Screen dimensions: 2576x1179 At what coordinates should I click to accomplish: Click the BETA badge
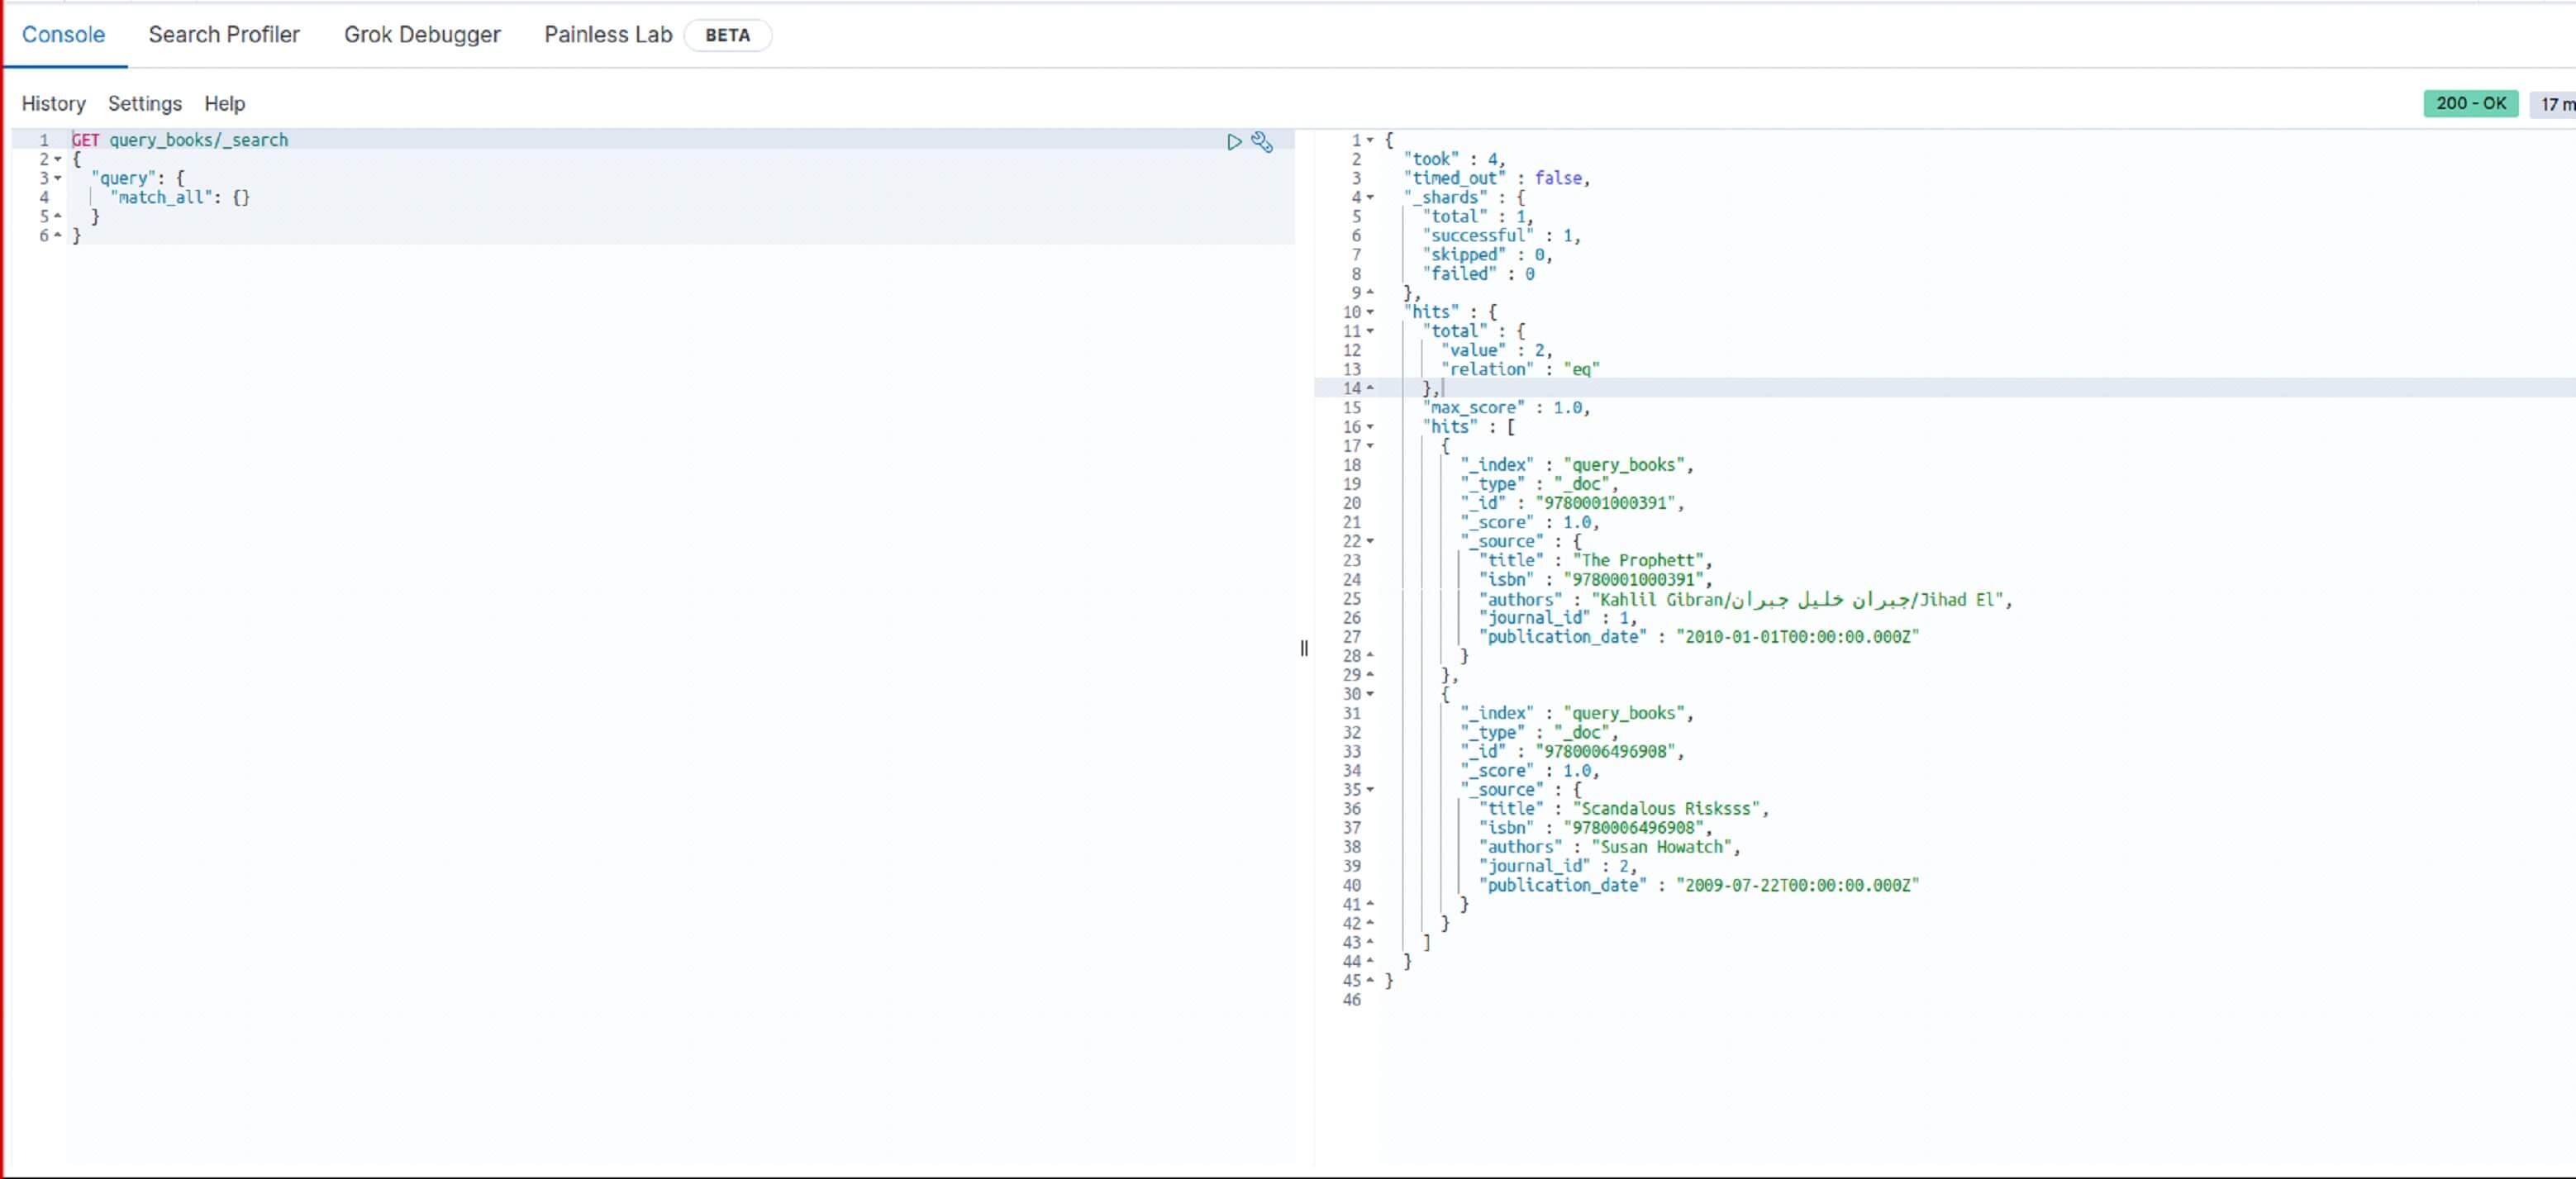click(x=727, y=35)
